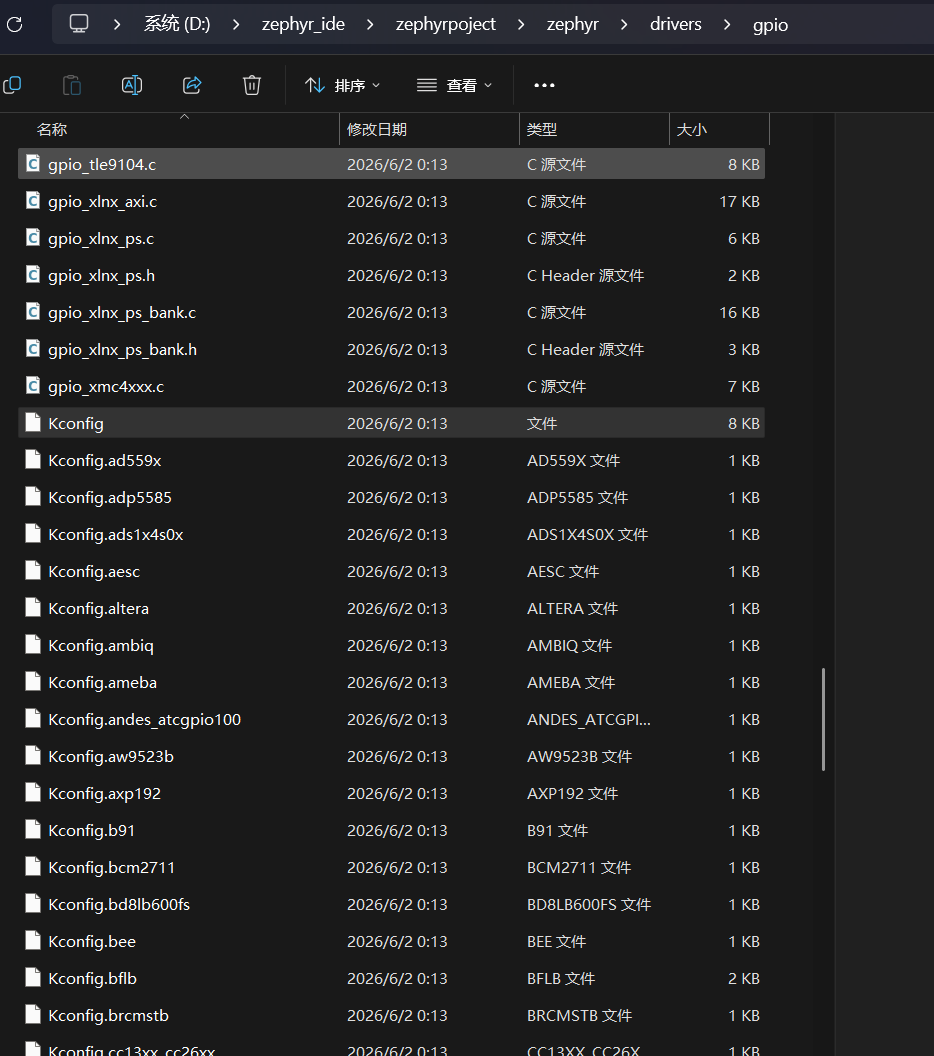
Task: Select the file name Kconfig.aw9523b
Action: 110,757
